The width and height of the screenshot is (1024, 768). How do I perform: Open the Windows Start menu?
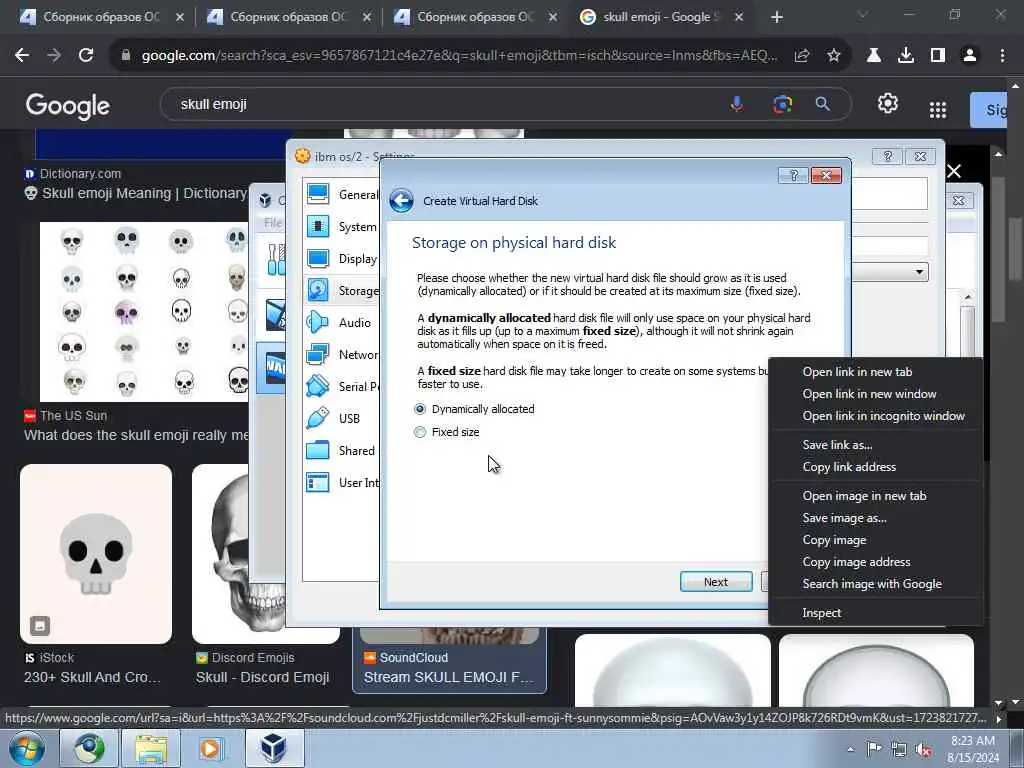[x=27, y=748]
